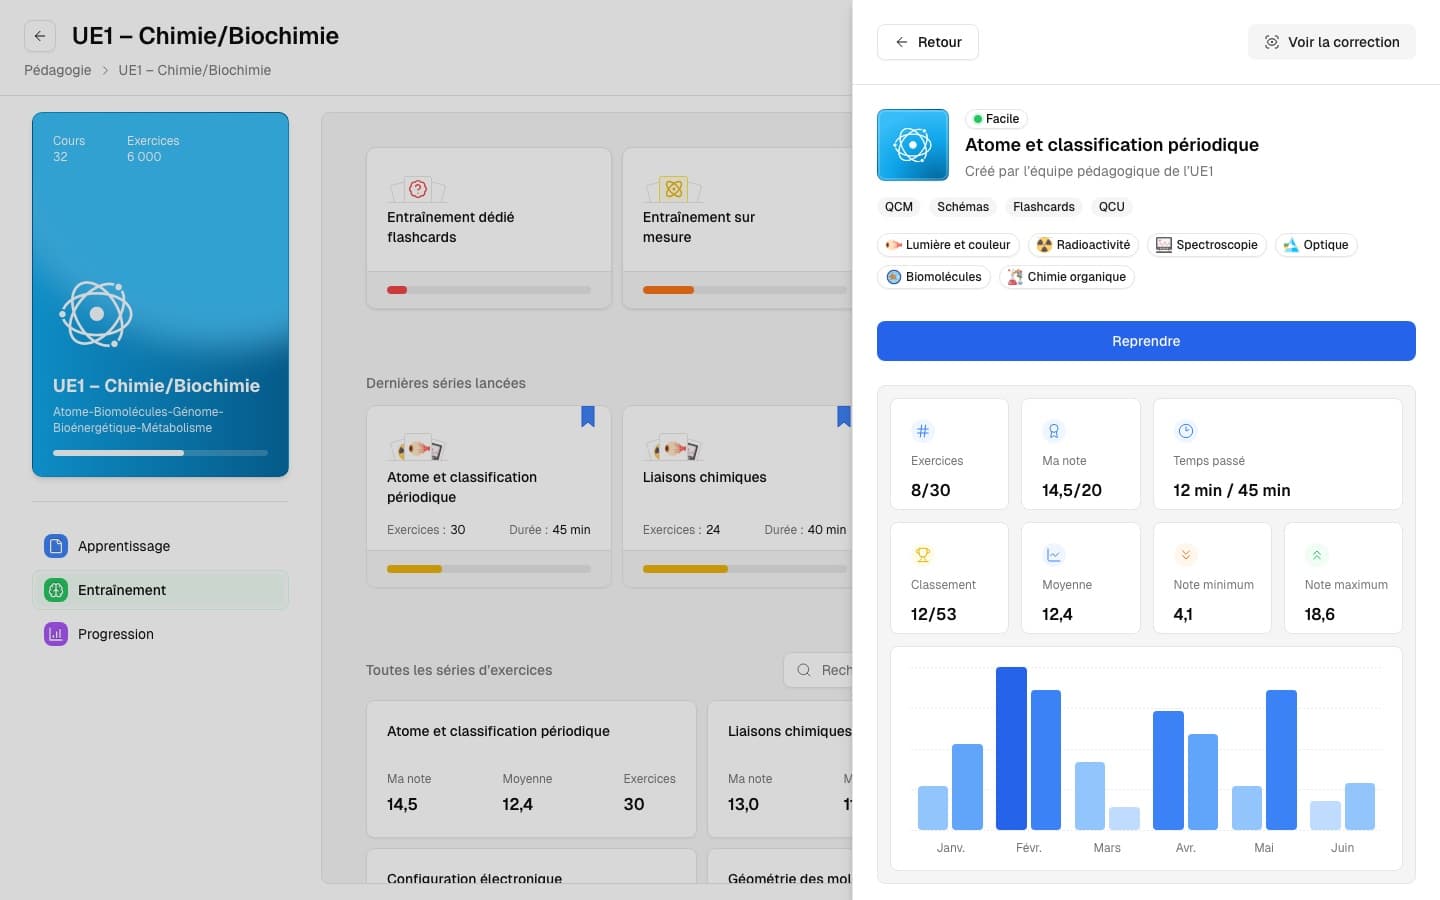Image resolution: width=1440 pixels, height=900 pixels.
Task: Click the Atome et classification yellow progress bar
Action: (489, 569)
